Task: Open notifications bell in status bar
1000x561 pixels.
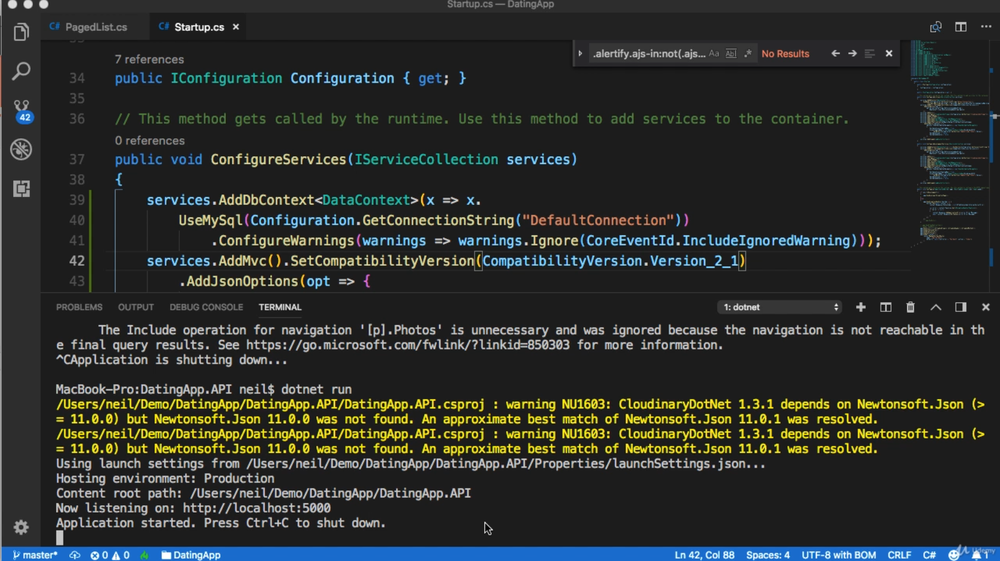Action: 979,555
